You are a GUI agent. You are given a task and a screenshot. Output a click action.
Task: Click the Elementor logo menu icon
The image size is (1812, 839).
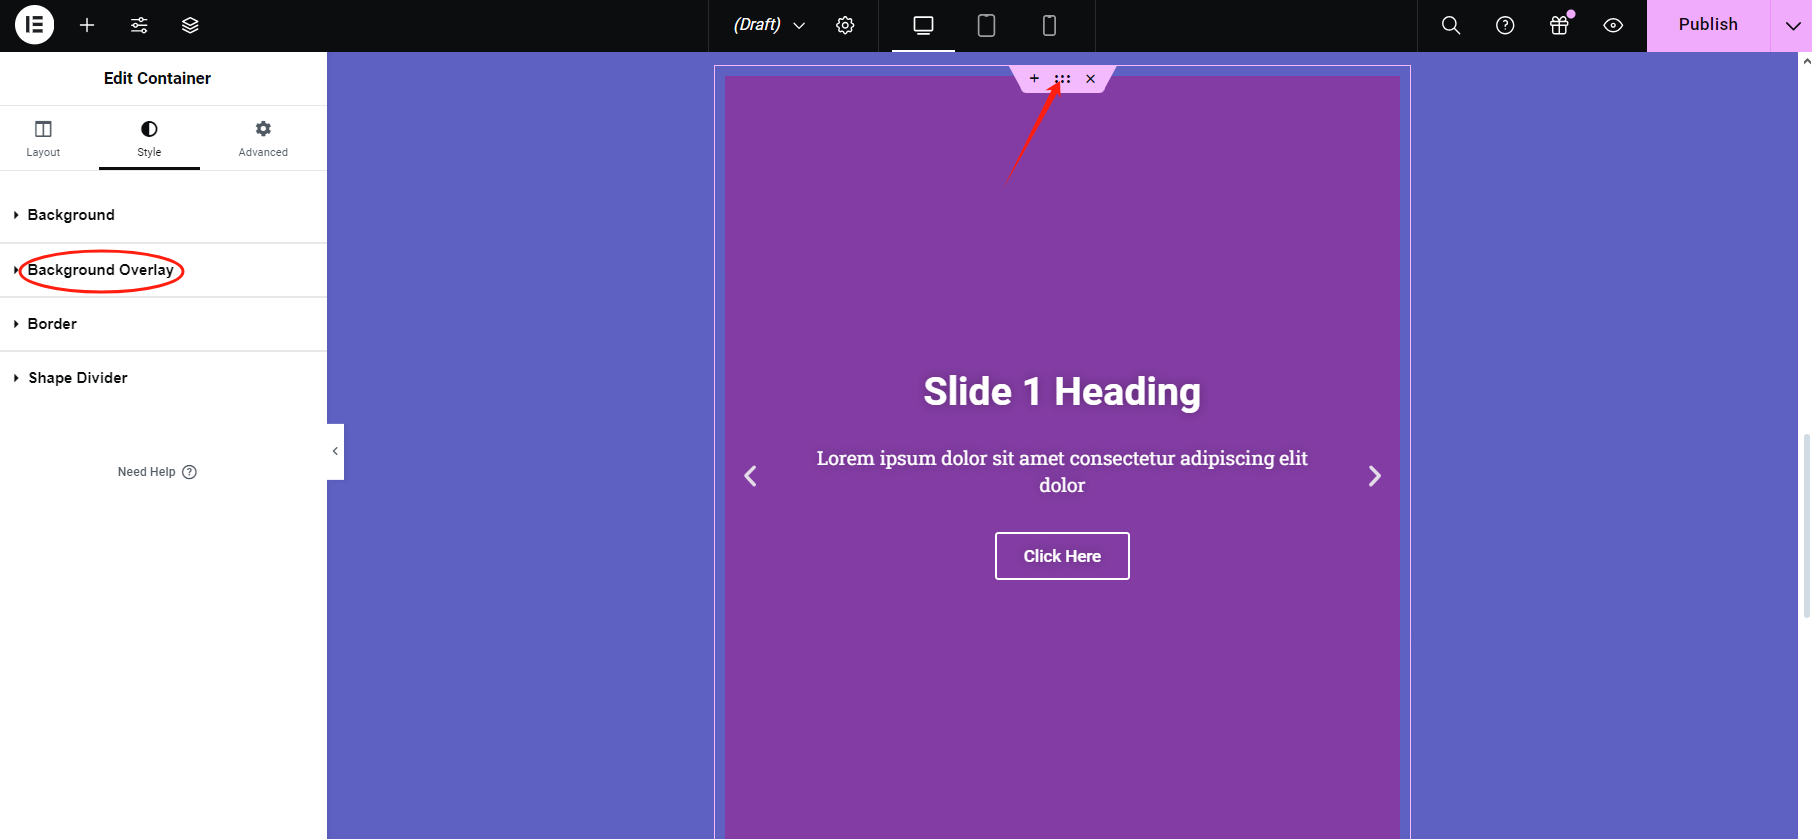(x=34, y=25)
